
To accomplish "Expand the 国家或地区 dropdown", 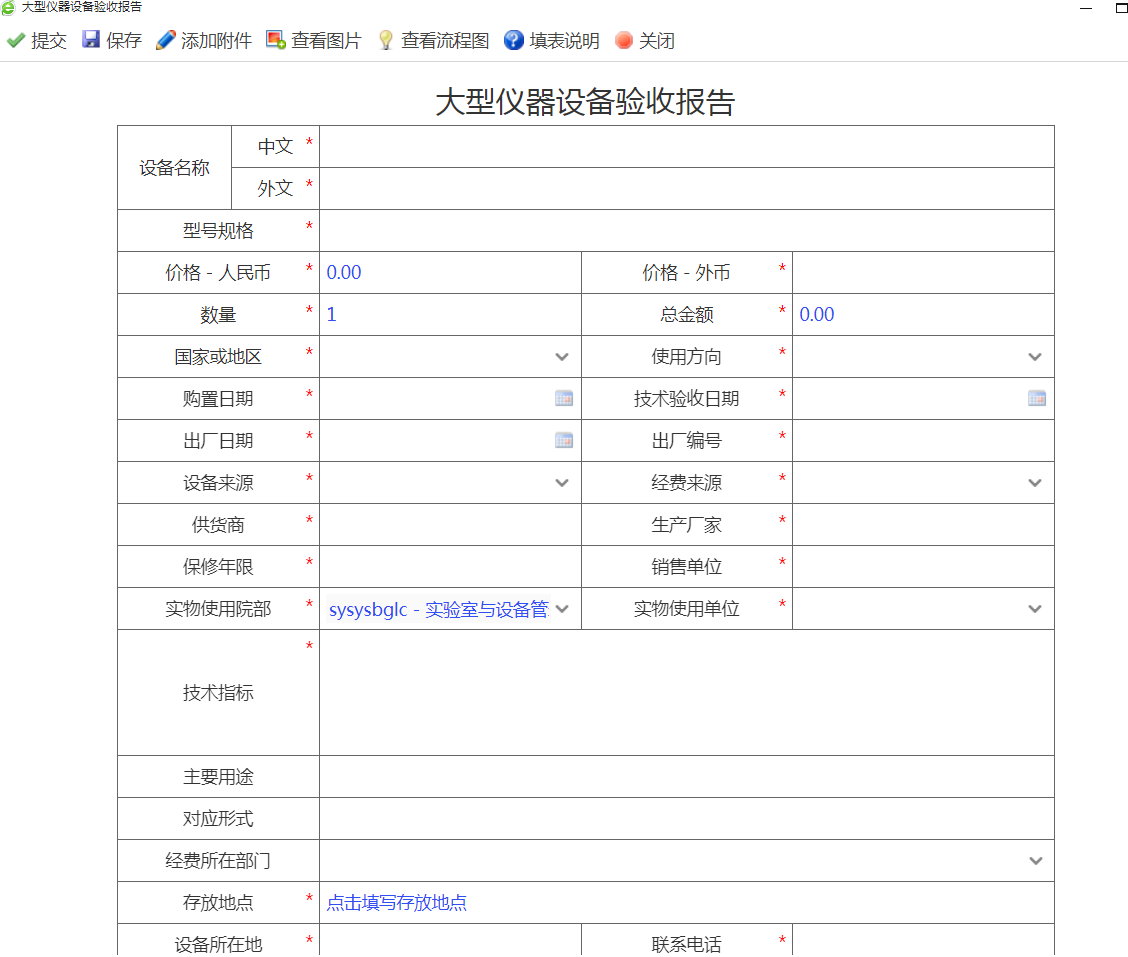I will tap(562, 357).
